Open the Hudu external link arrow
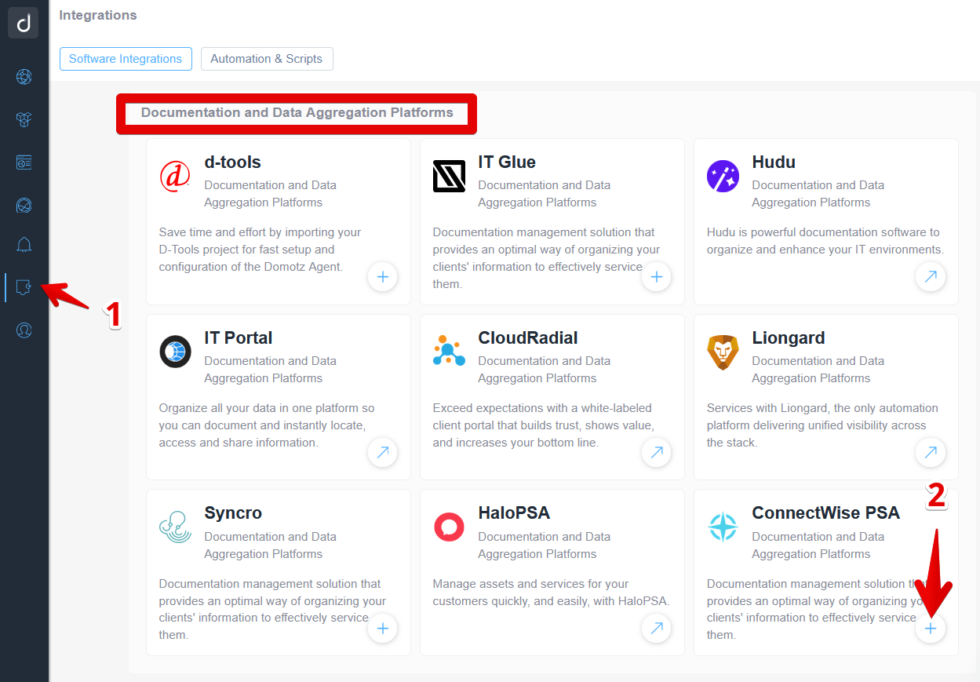Screen dimensions: 980x682 tap(930, 277)
